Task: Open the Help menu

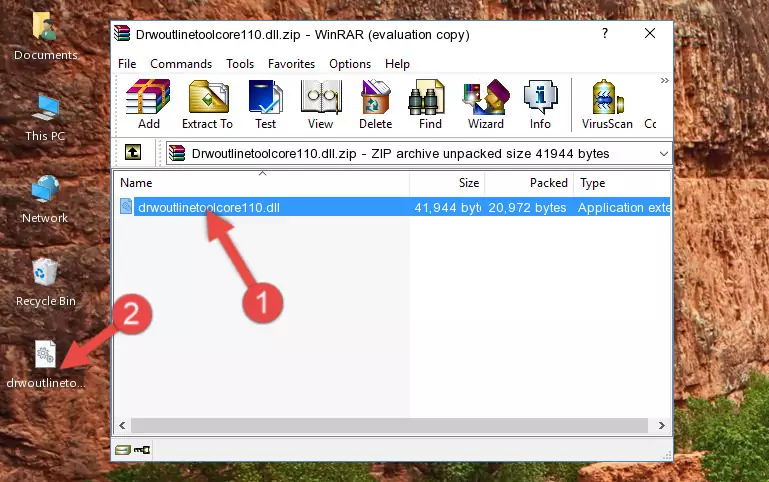Action: (x=397, y=64)
